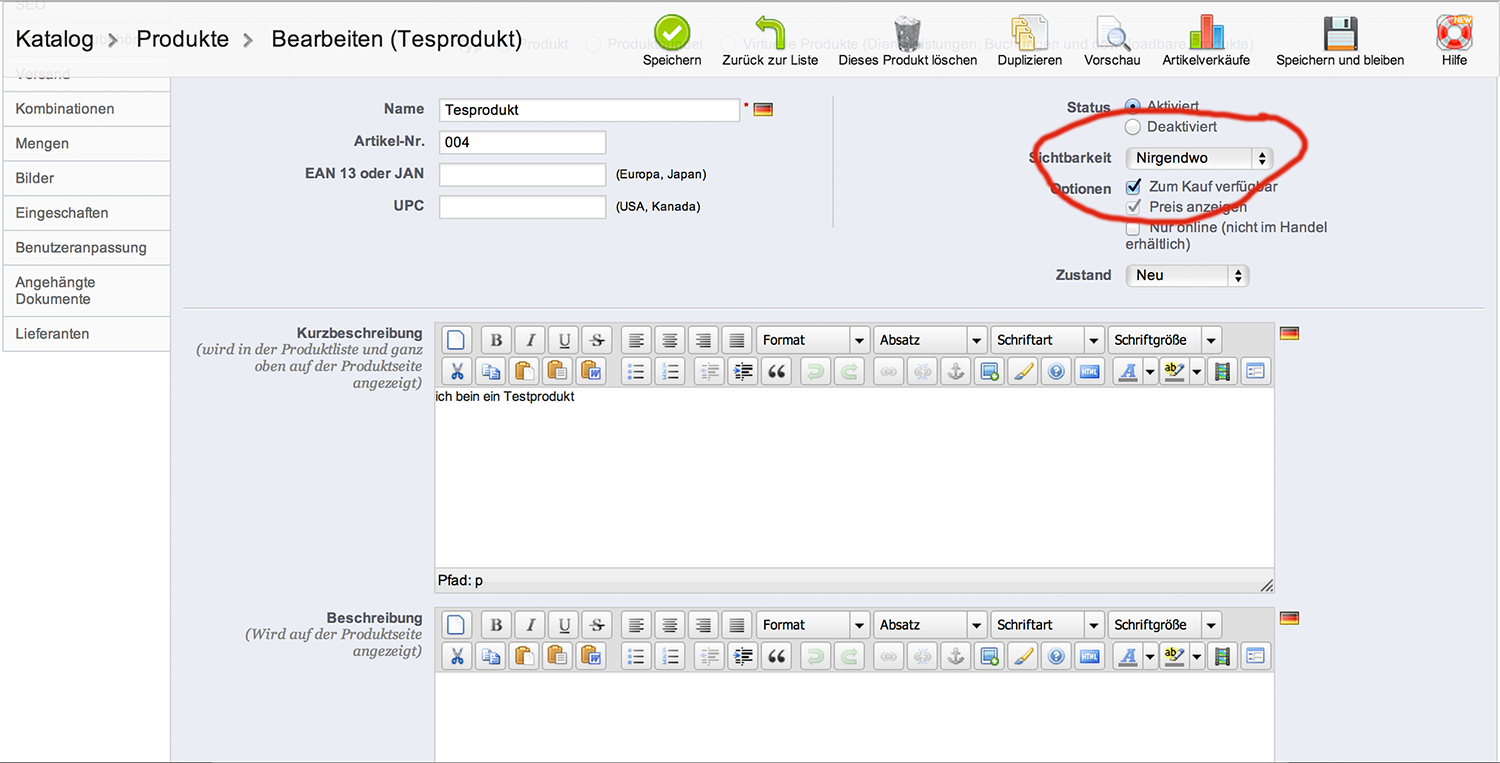The width and height of the screenshot is (1500, 763).
Task: Open the Eigenschaften tab
Action: (x=86, y=213)
